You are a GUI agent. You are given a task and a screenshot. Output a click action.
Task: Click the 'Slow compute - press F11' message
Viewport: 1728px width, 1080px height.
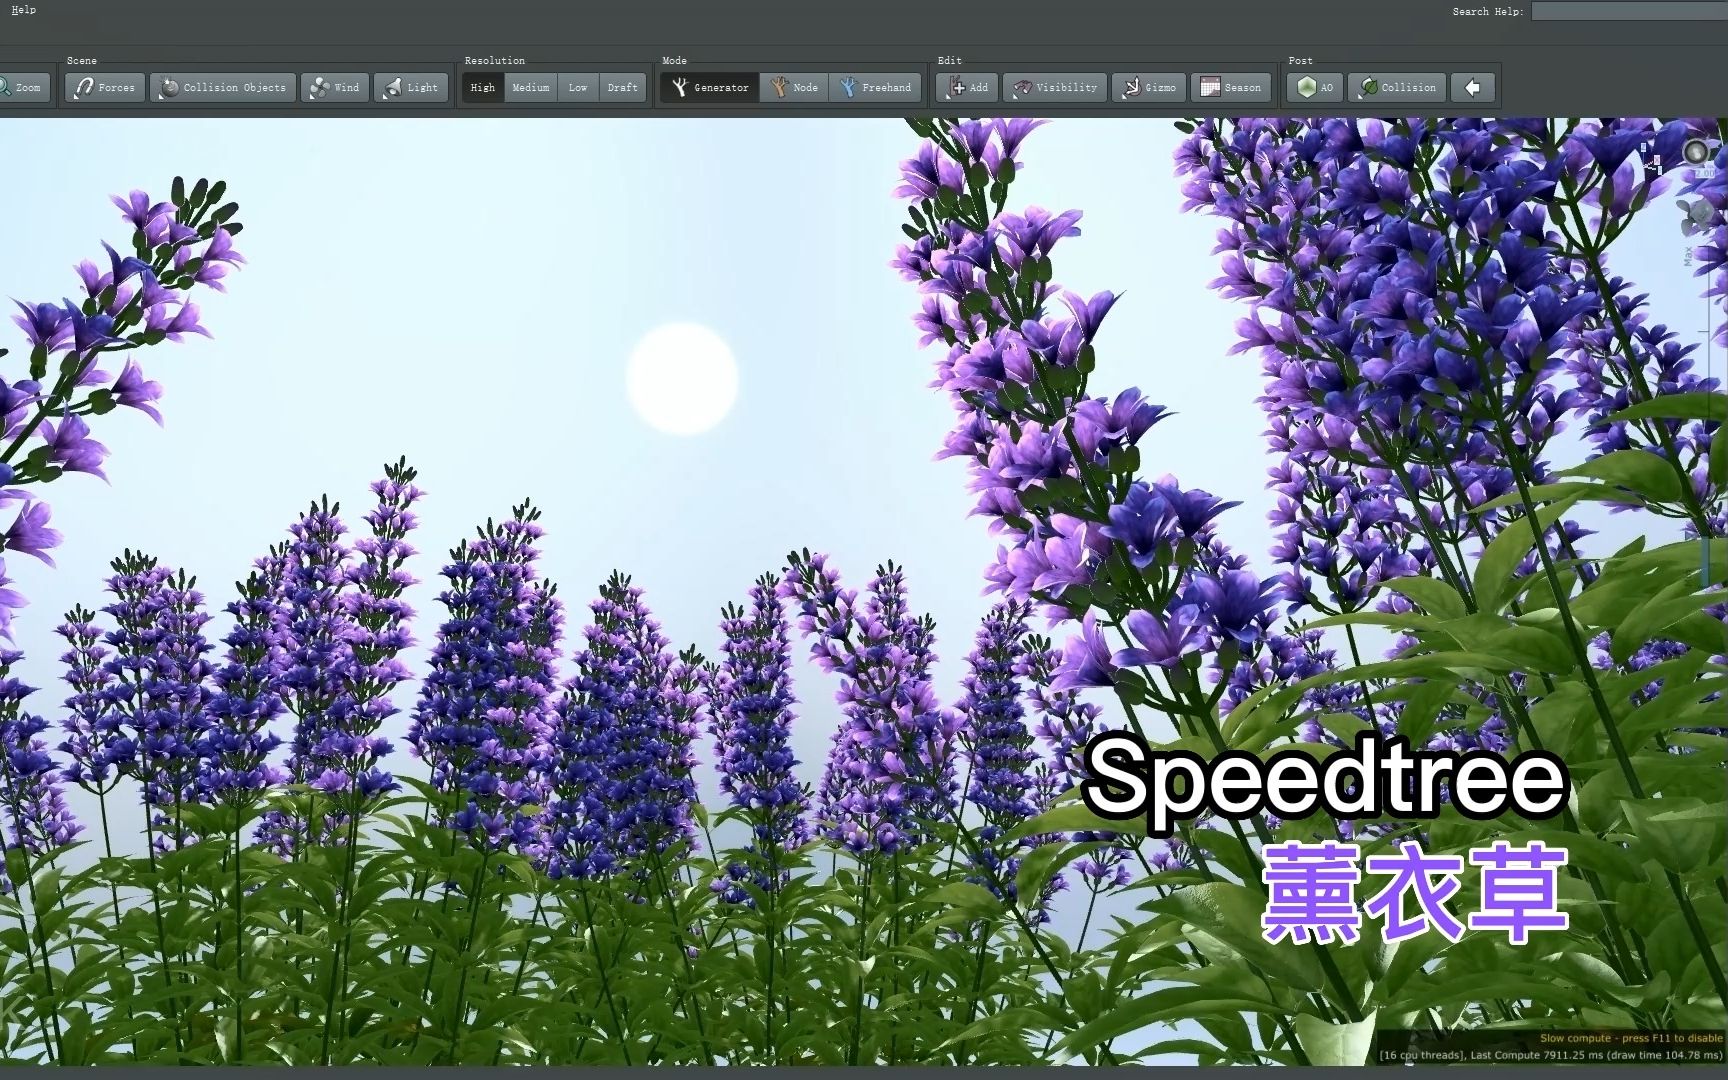(1631, 1038)
